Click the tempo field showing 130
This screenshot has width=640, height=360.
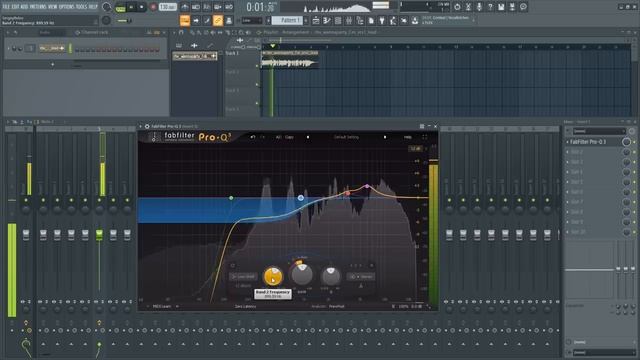167,7
